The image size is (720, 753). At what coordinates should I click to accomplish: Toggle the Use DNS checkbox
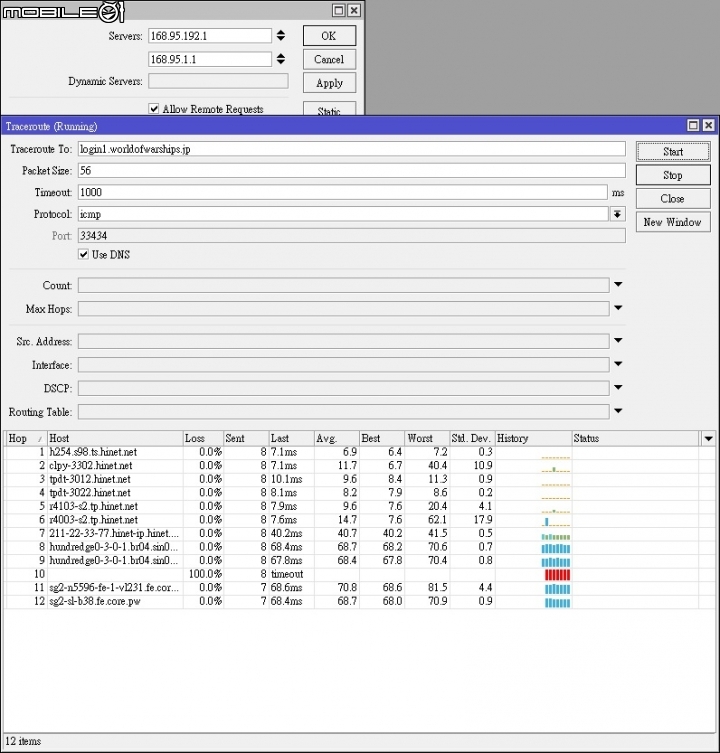(84, 255)
